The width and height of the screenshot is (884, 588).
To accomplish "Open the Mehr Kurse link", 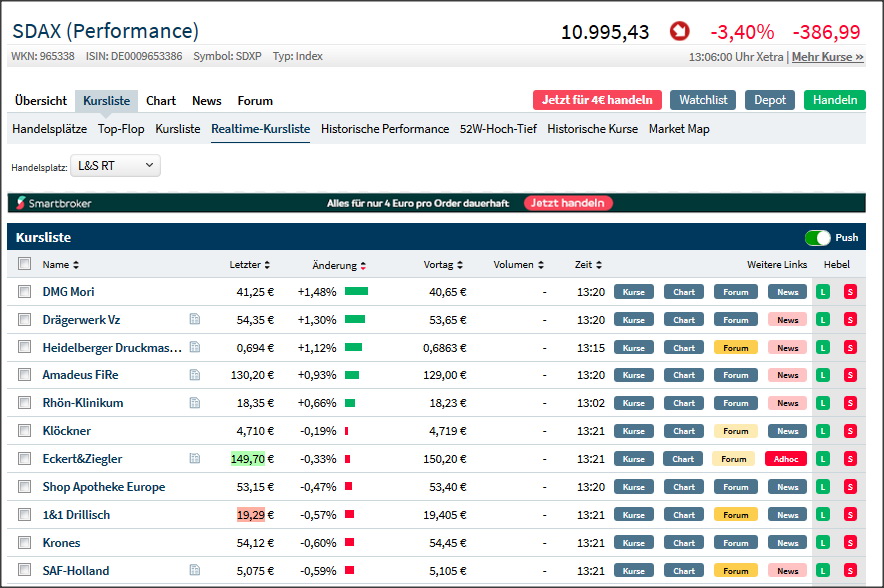I will coord(827,57).
